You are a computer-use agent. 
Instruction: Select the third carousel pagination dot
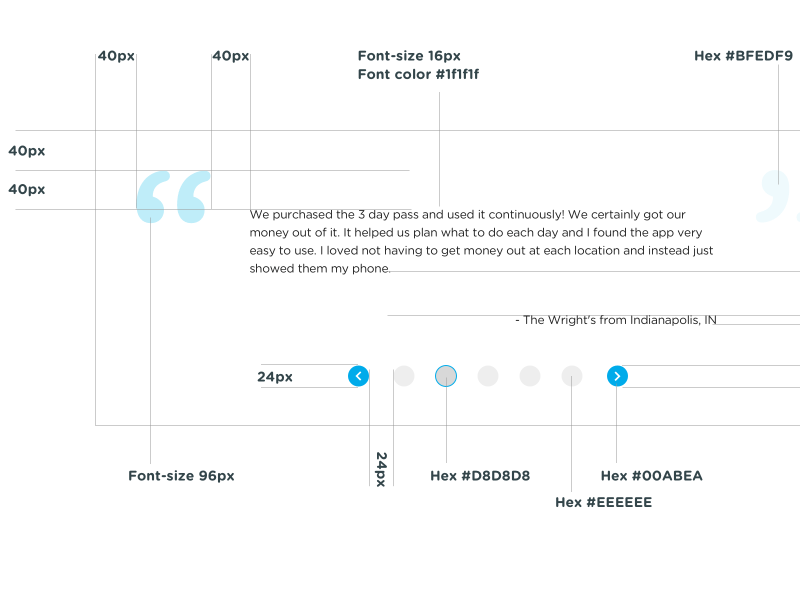tap(488, 376)
